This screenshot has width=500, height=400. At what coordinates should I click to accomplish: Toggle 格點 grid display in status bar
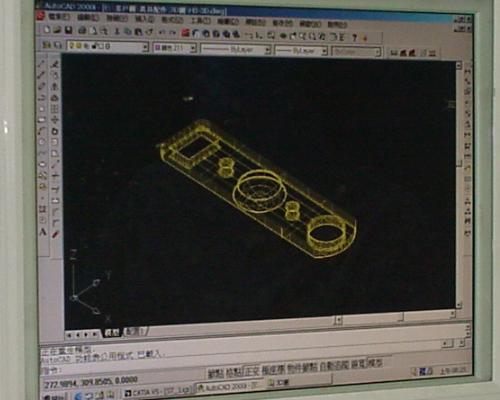click(234, 372)
